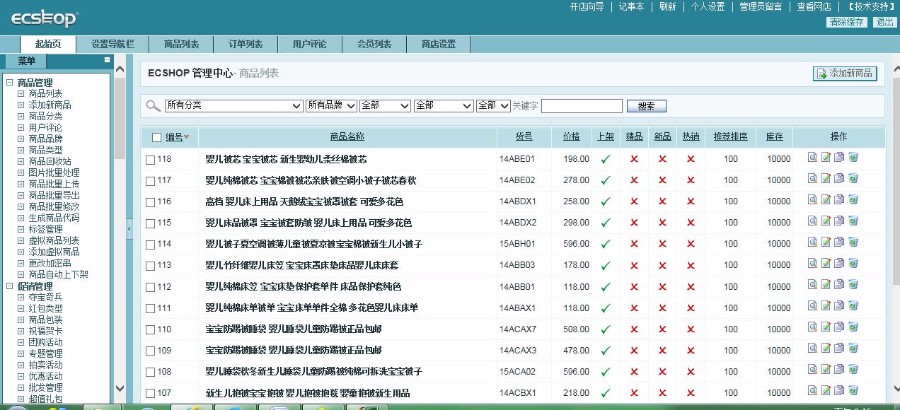Click the sidebar scrollbar up arrow
Image resolution: width=900 pixels, height=410 pixels.
pyautogui.click(x=120, y=69)
